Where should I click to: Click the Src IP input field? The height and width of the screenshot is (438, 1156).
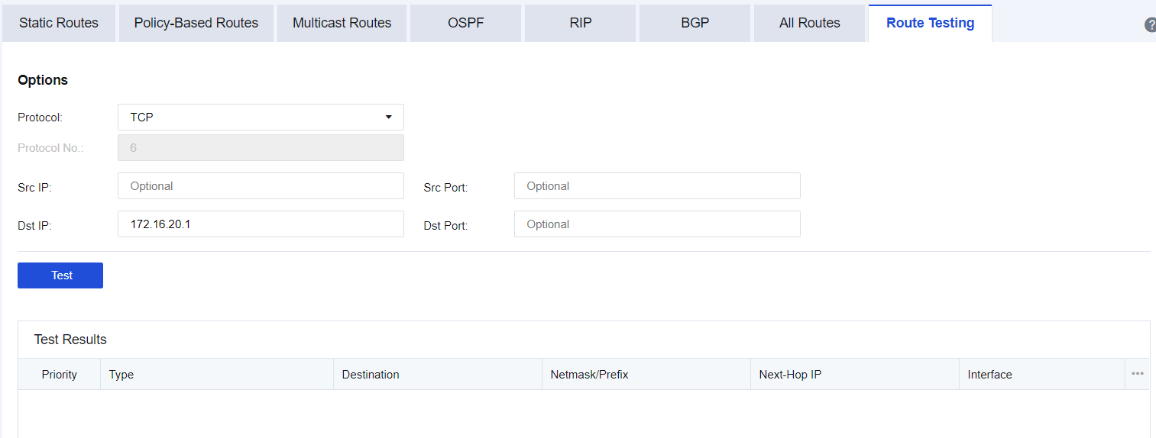pyautogui.click(x=260, y=186)
